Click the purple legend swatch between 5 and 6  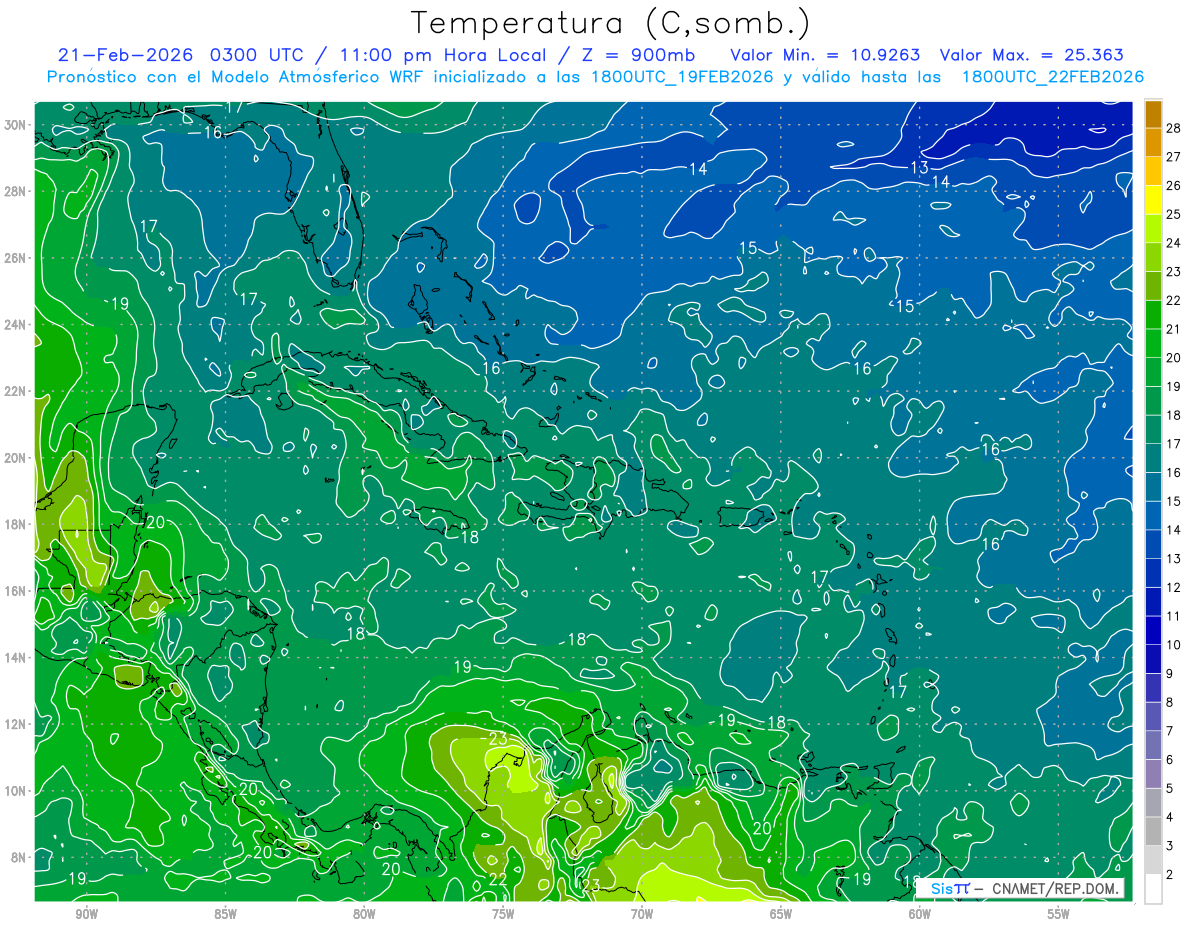(x=1153, y=774)
